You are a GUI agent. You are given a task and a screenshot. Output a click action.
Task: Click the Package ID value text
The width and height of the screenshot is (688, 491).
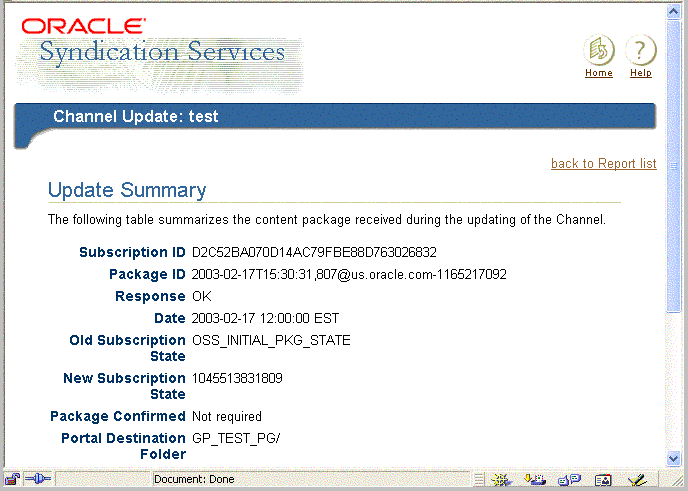(x=349, y=275)
